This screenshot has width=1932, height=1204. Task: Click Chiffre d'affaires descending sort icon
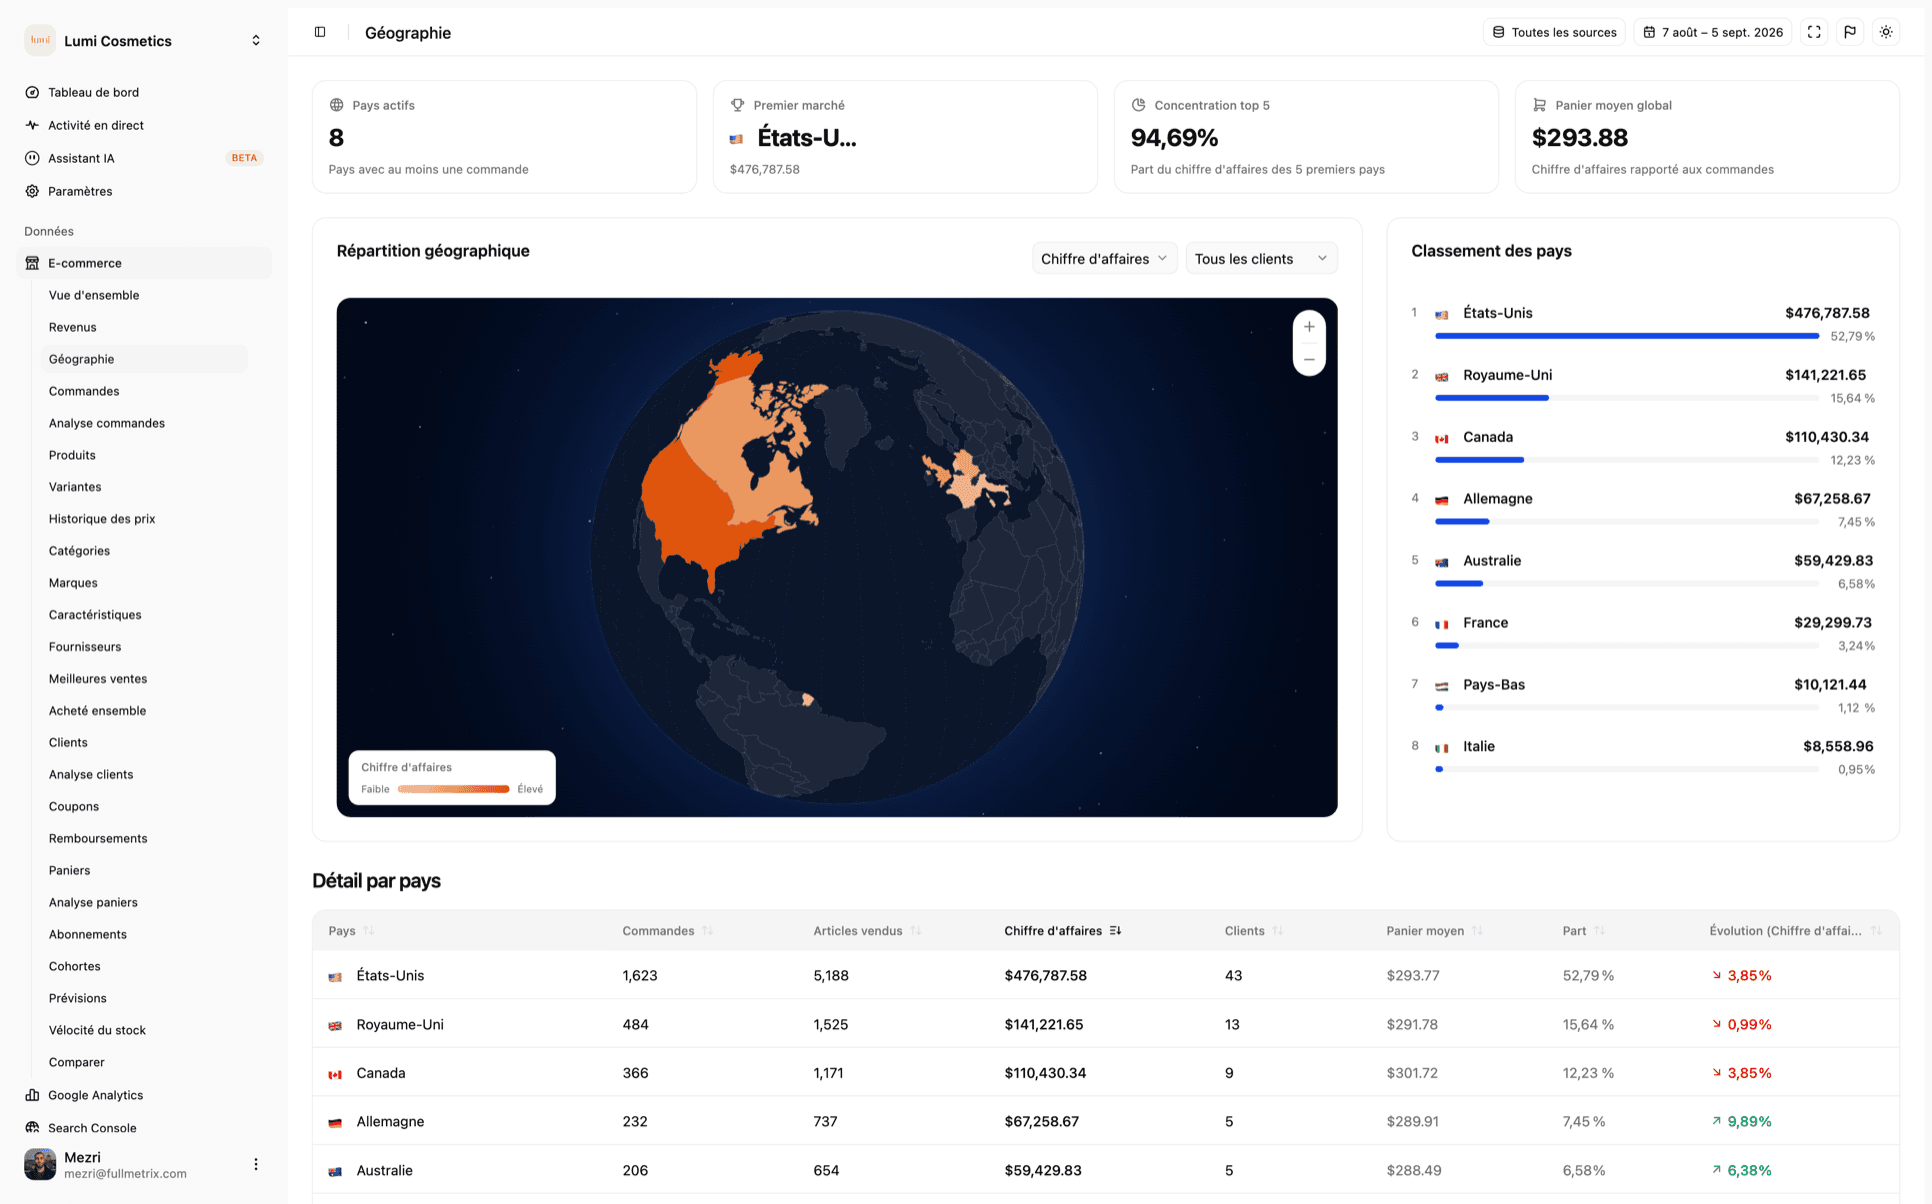1115,931
